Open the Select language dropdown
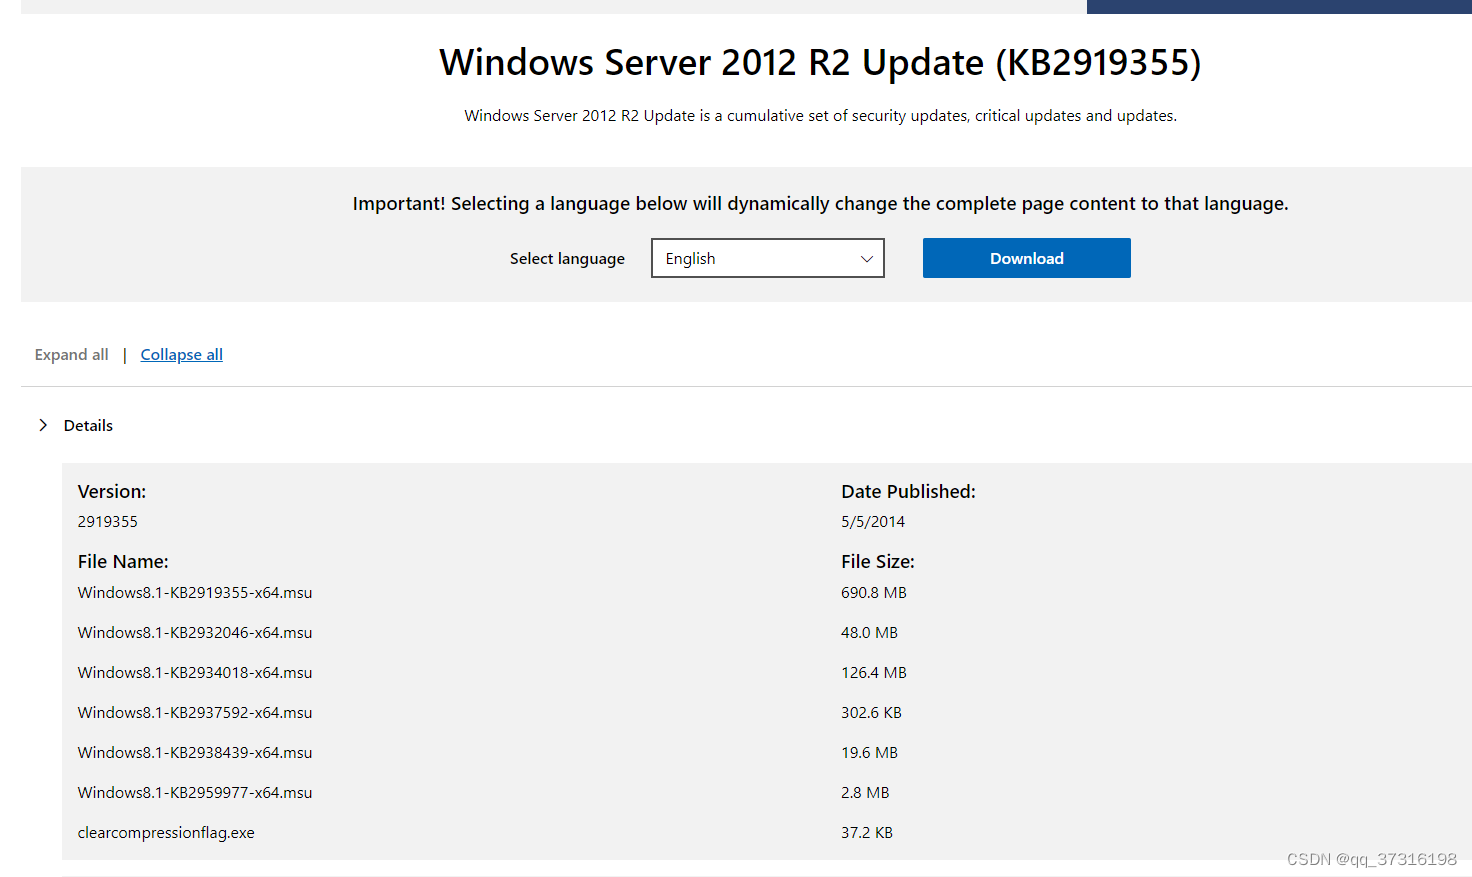This screenshot has width=1472, height=877. [x=767, y=258]
